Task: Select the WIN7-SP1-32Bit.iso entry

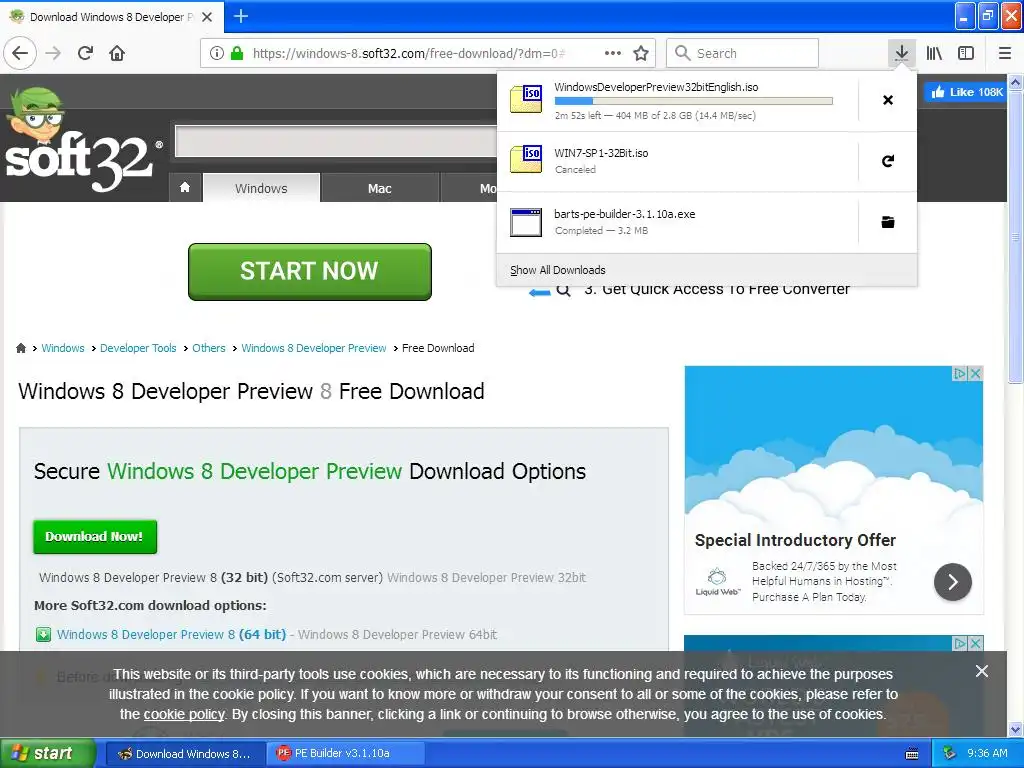Action: [677, 161]
